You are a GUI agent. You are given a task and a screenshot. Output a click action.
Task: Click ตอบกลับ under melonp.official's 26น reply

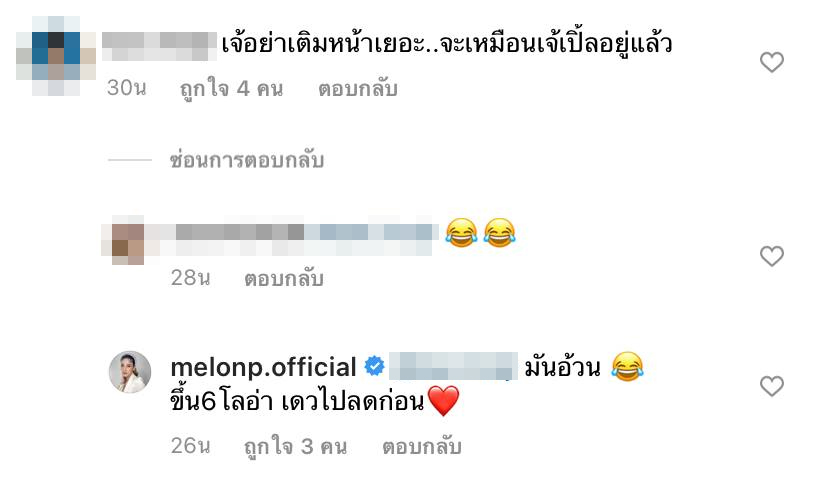(421, 447)
